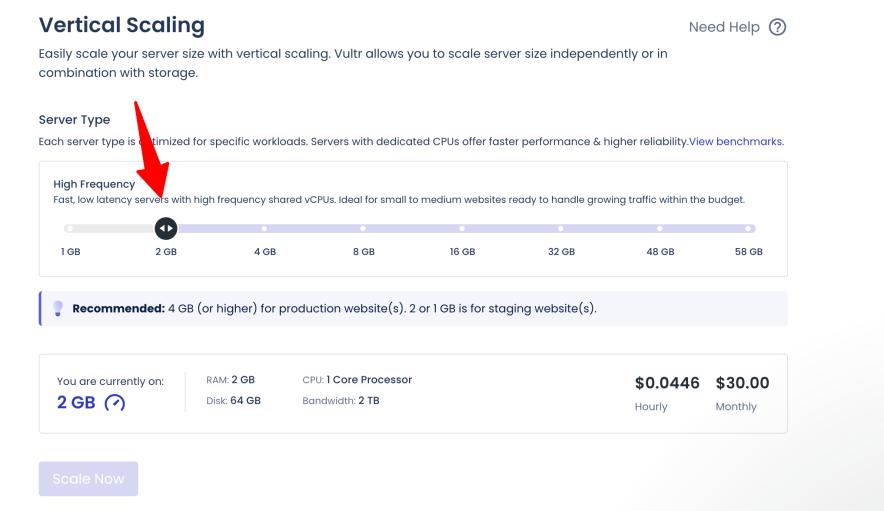Click the gauge icon next to 2 GB
Screen dimensions: 884x511
pyautogui.click(x=114, y=403)
